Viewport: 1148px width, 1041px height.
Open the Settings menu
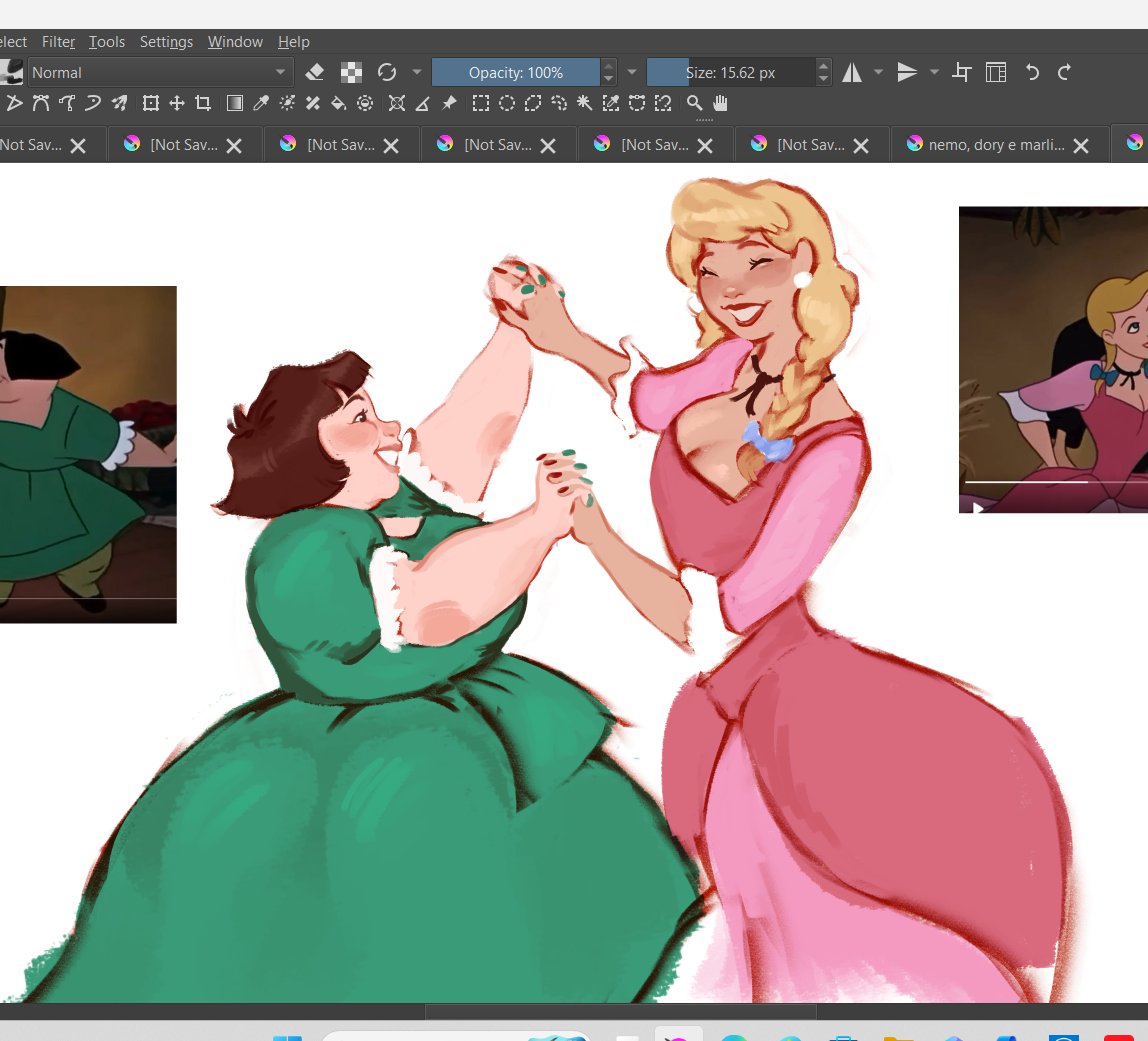coord(166,42)
